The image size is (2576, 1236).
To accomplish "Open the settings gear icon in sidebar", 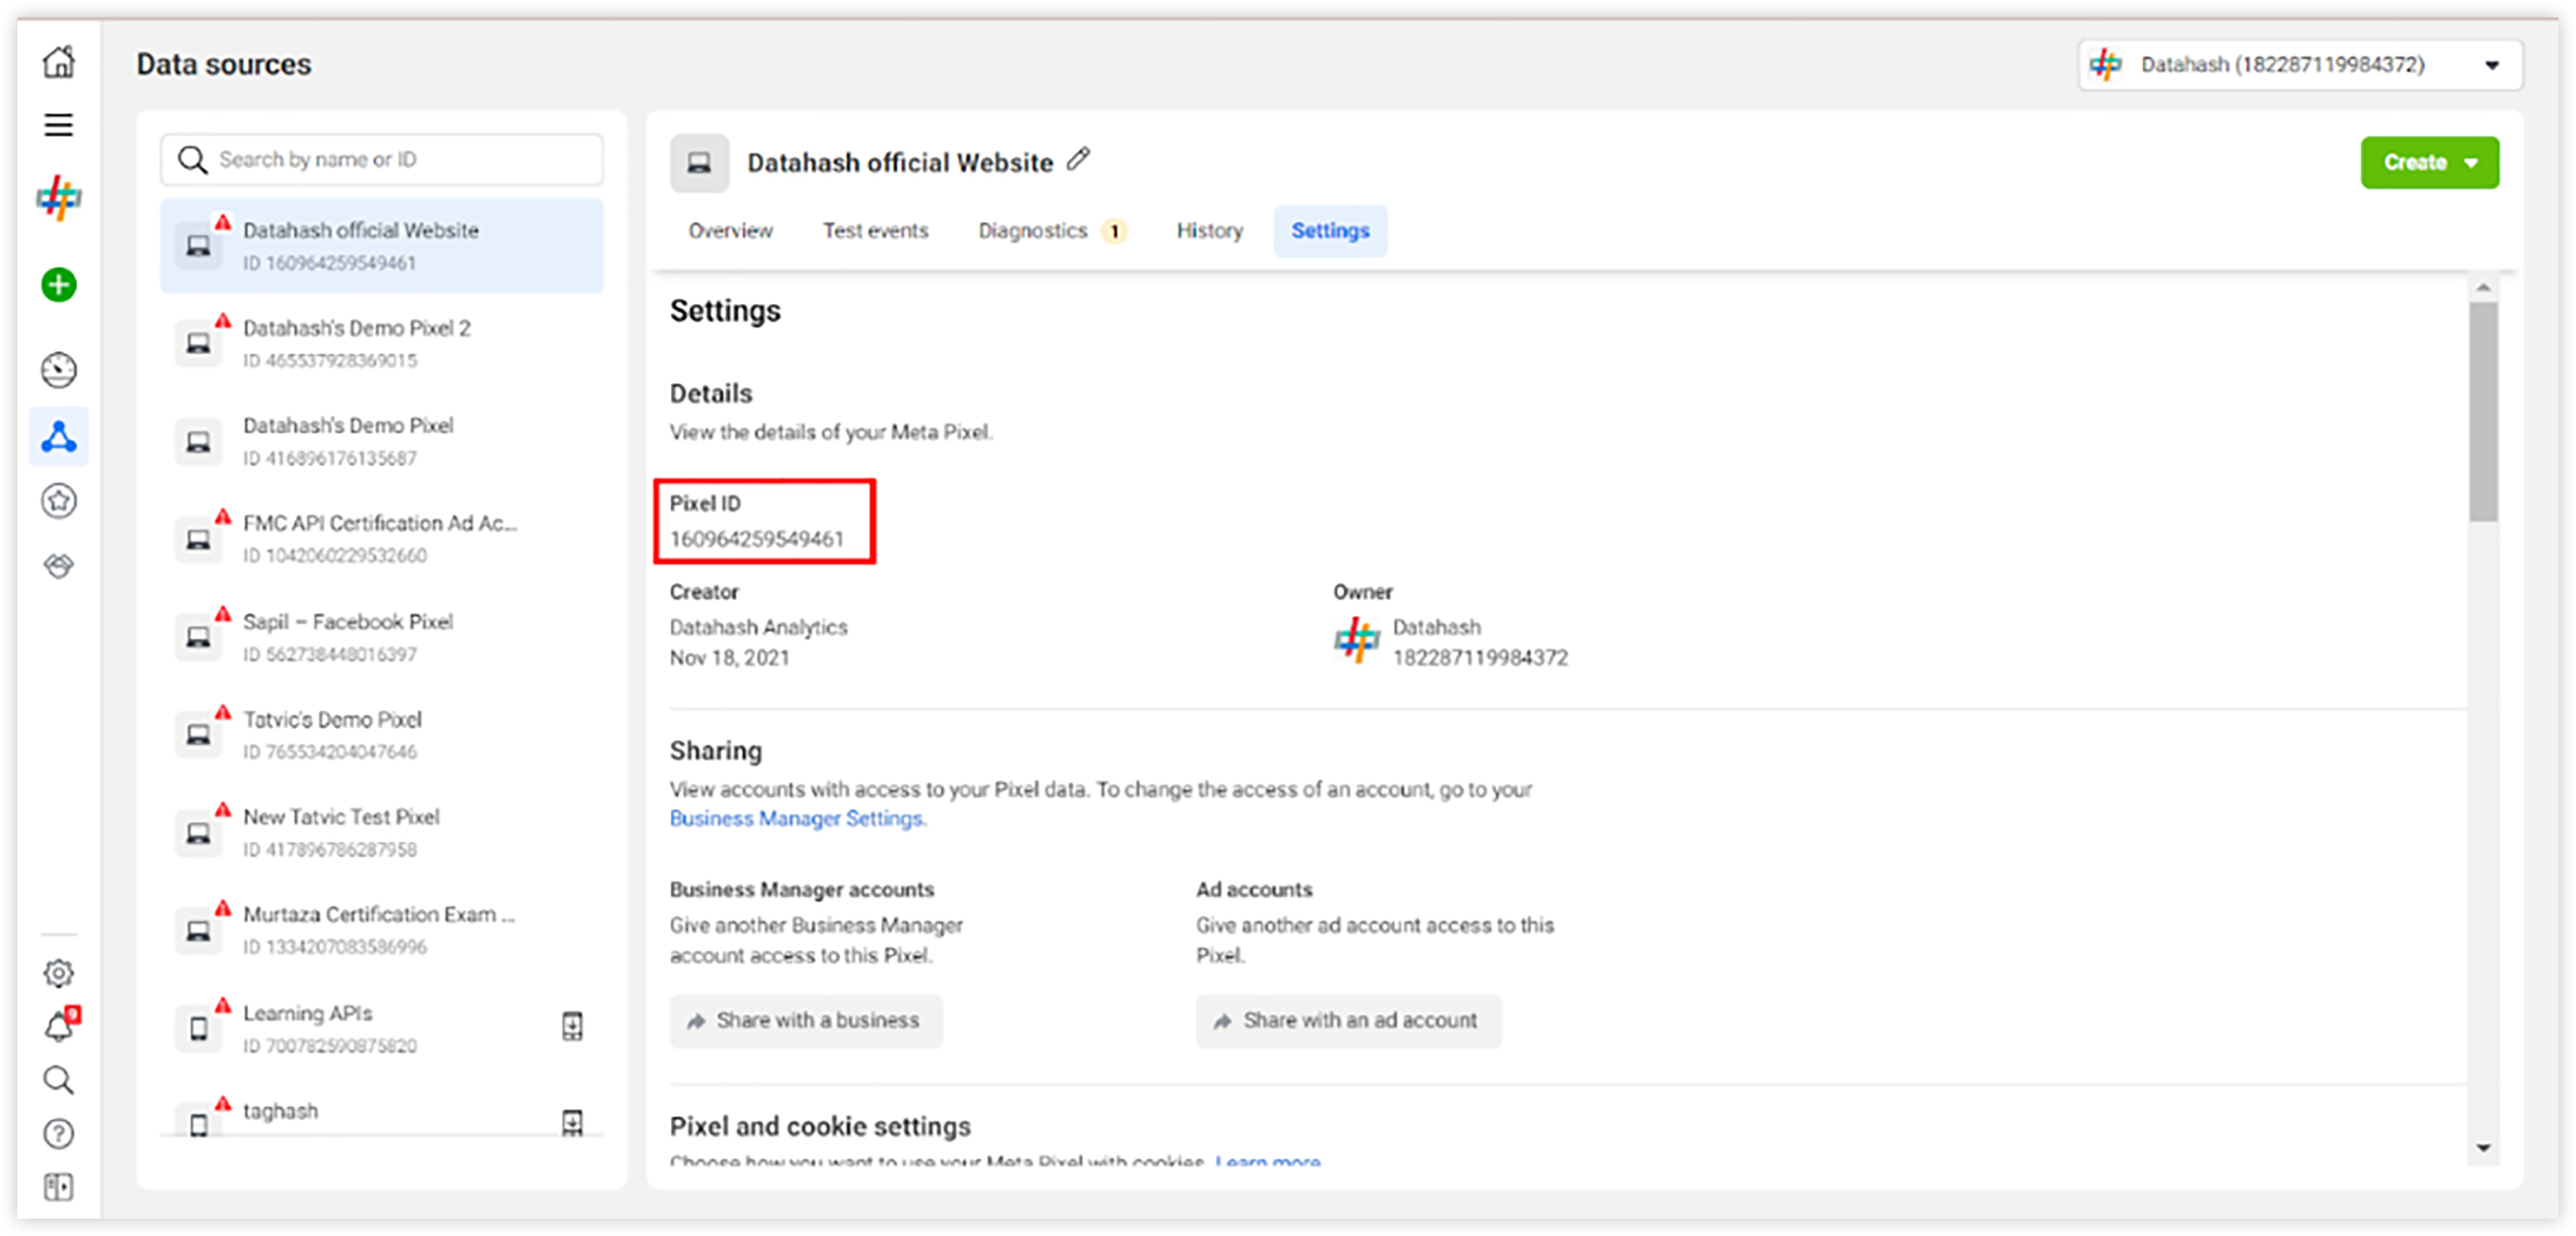I will click(x=59, y=973).
